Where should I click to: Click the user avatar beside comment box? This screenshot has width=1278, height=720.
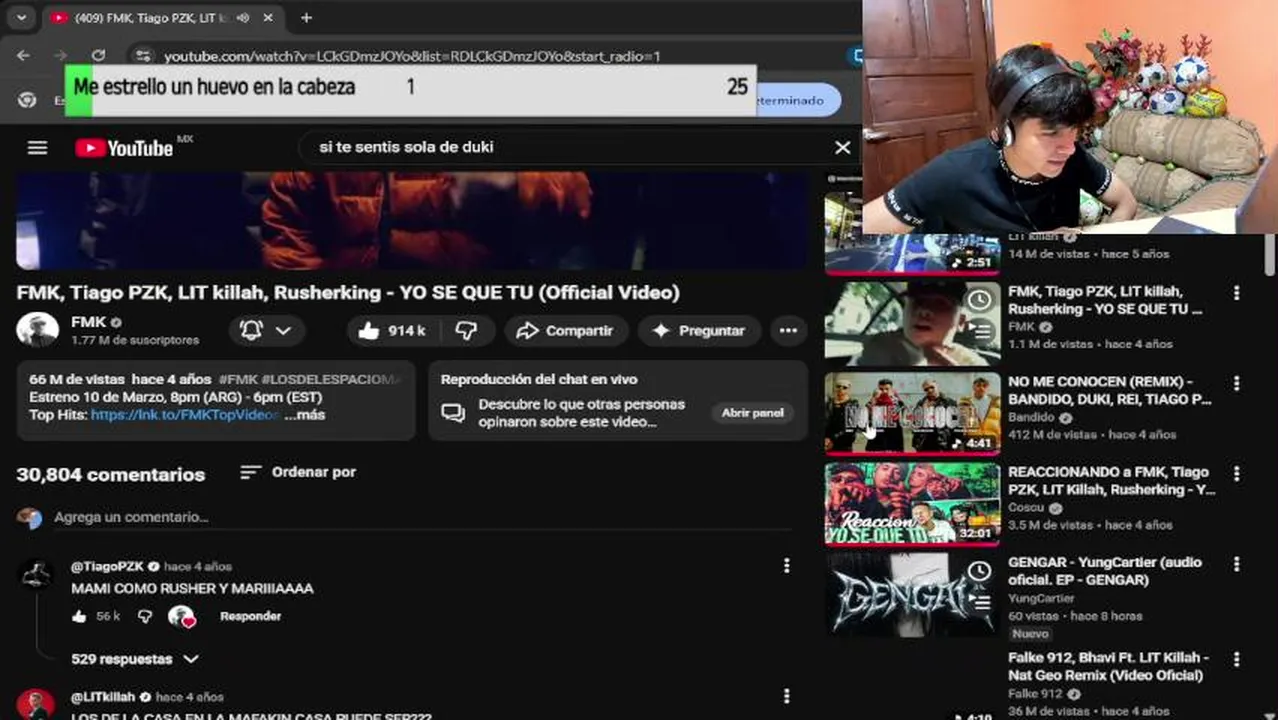29,518
